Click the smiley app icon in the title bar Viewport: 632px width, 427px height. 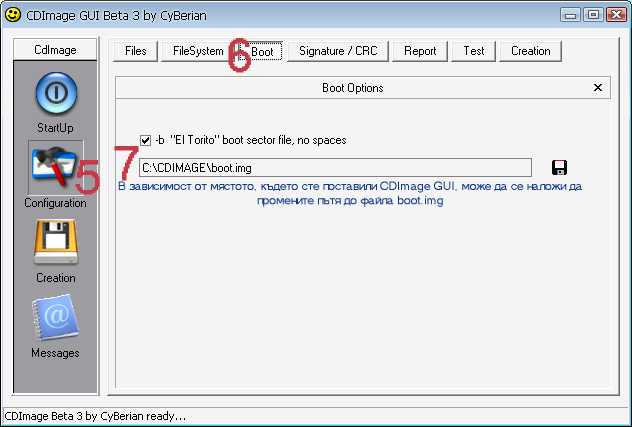coord(13,15)
